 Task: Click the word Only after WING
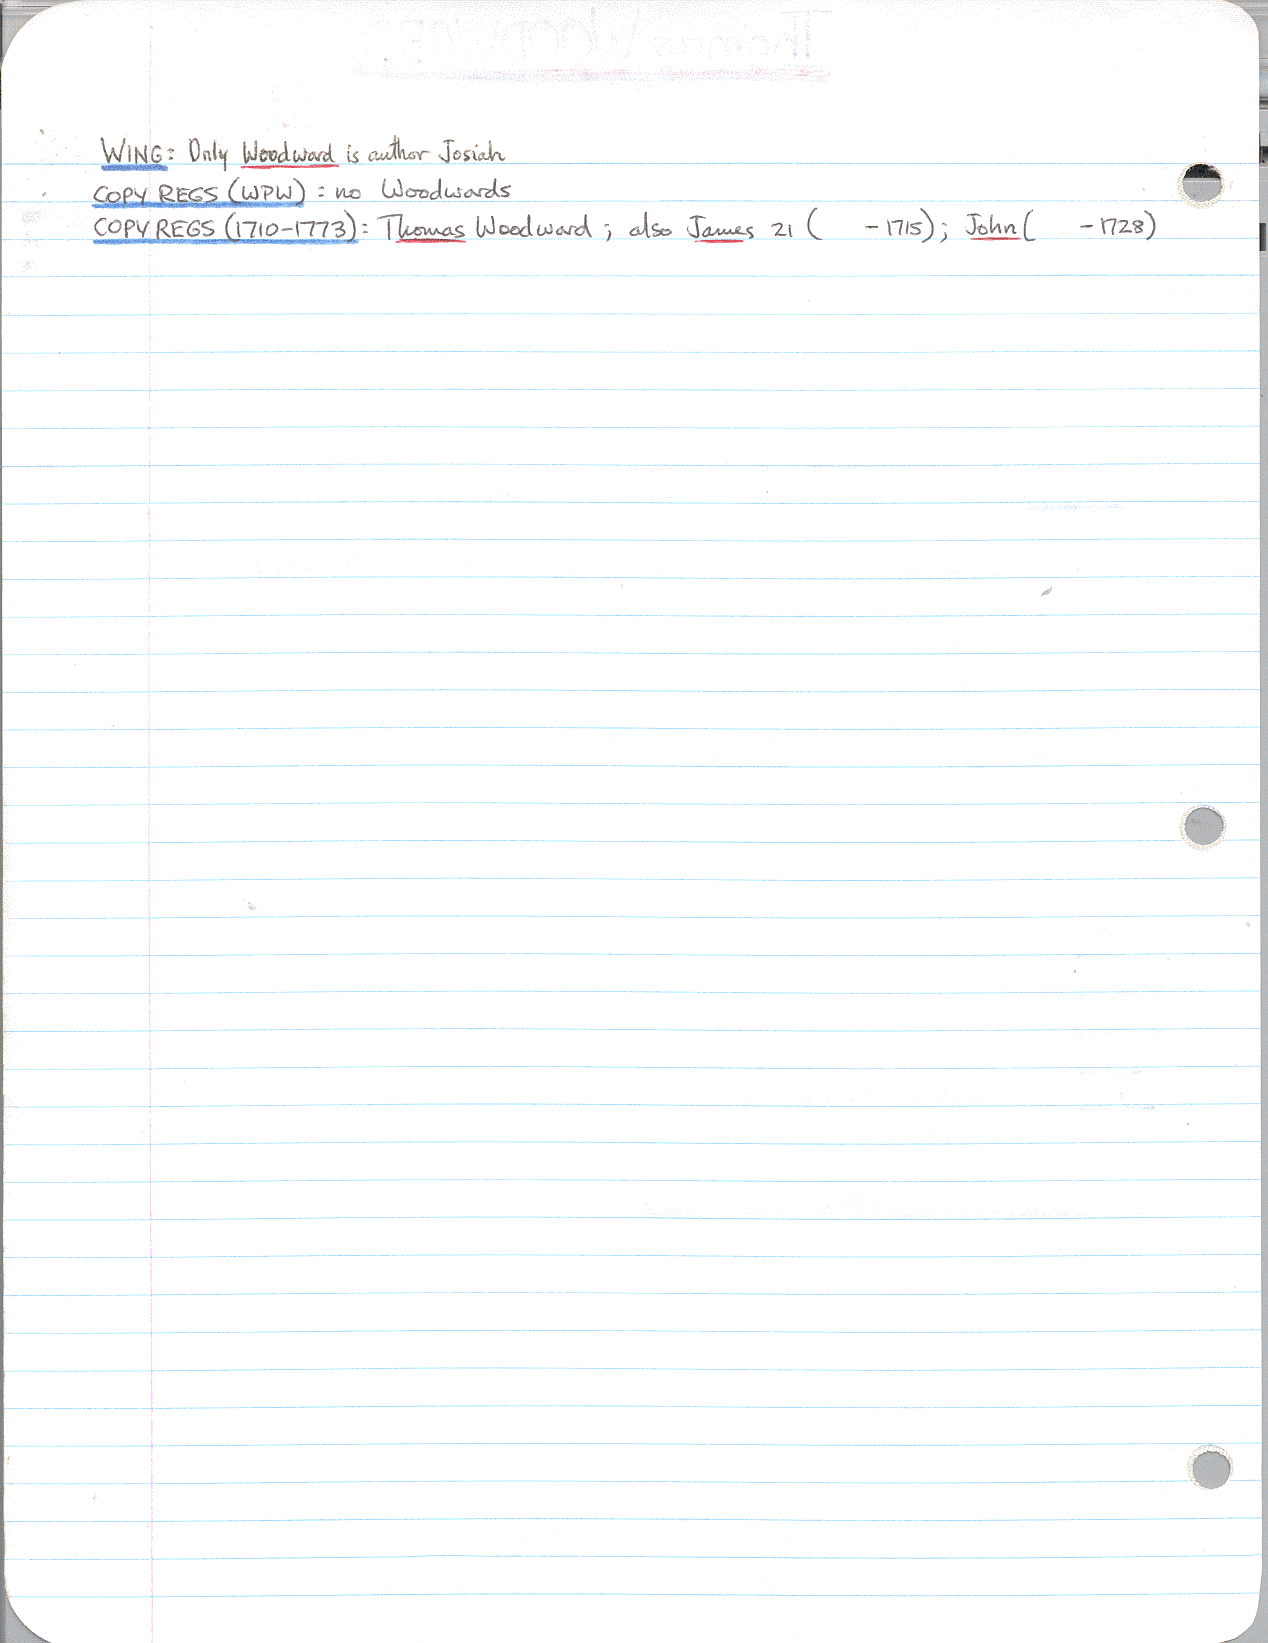tap(208, 154)
